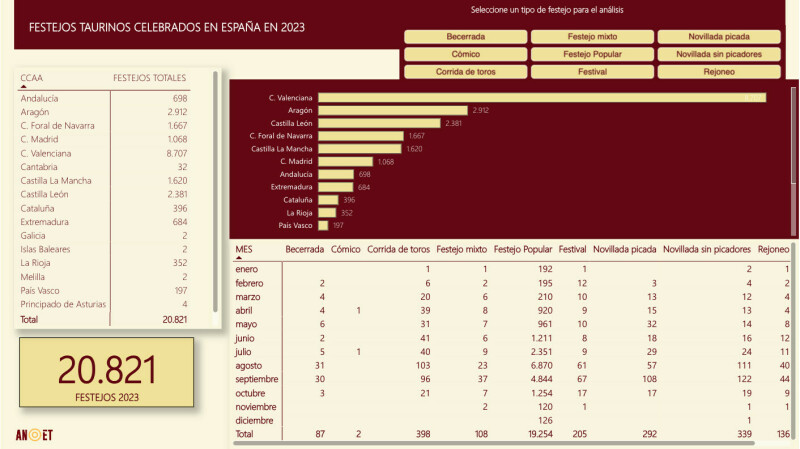Toggle the Cómico festejo filter
800x449 pixels.
[x=465, y=54]
